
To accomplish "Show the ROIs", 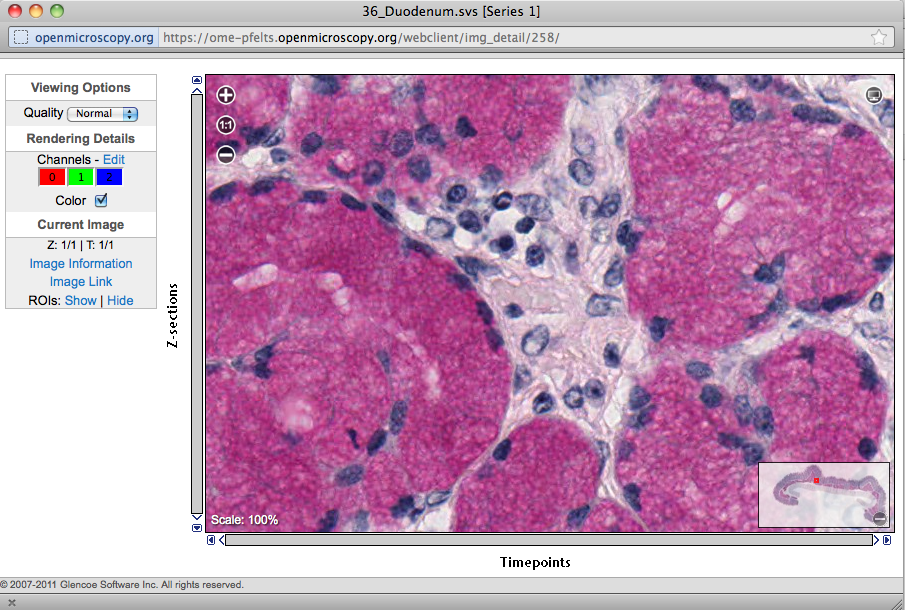I will 81,301.
